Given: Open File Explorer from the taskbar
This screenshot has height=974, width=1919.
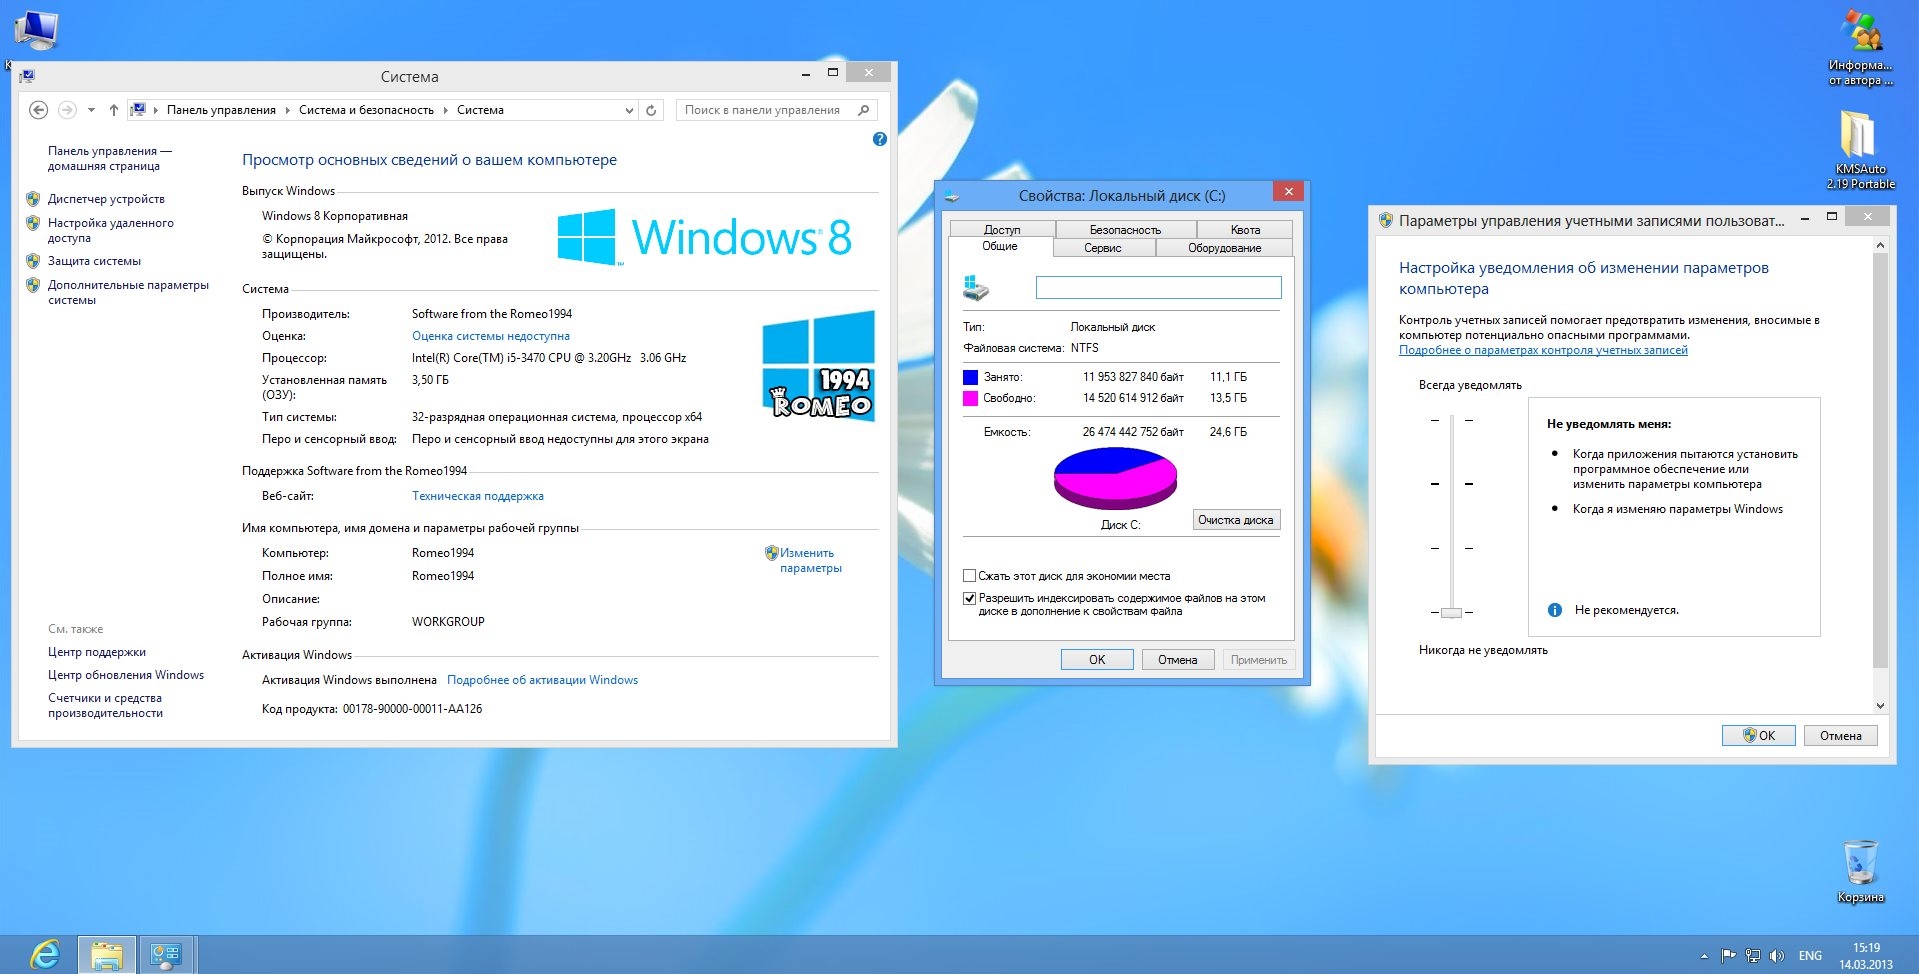Looking at the screenshot, I should pyautogui.click(x=107, y=955).
